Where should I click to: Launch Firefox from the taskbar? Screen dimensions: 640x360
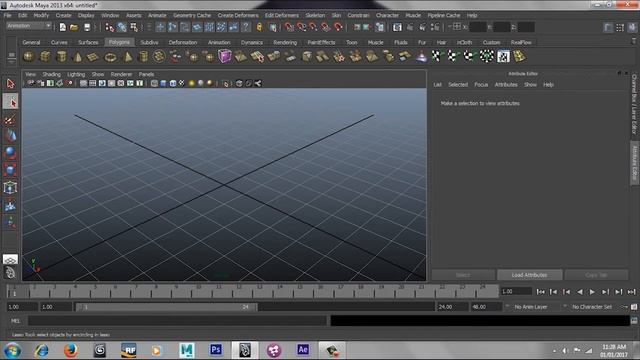71,350
